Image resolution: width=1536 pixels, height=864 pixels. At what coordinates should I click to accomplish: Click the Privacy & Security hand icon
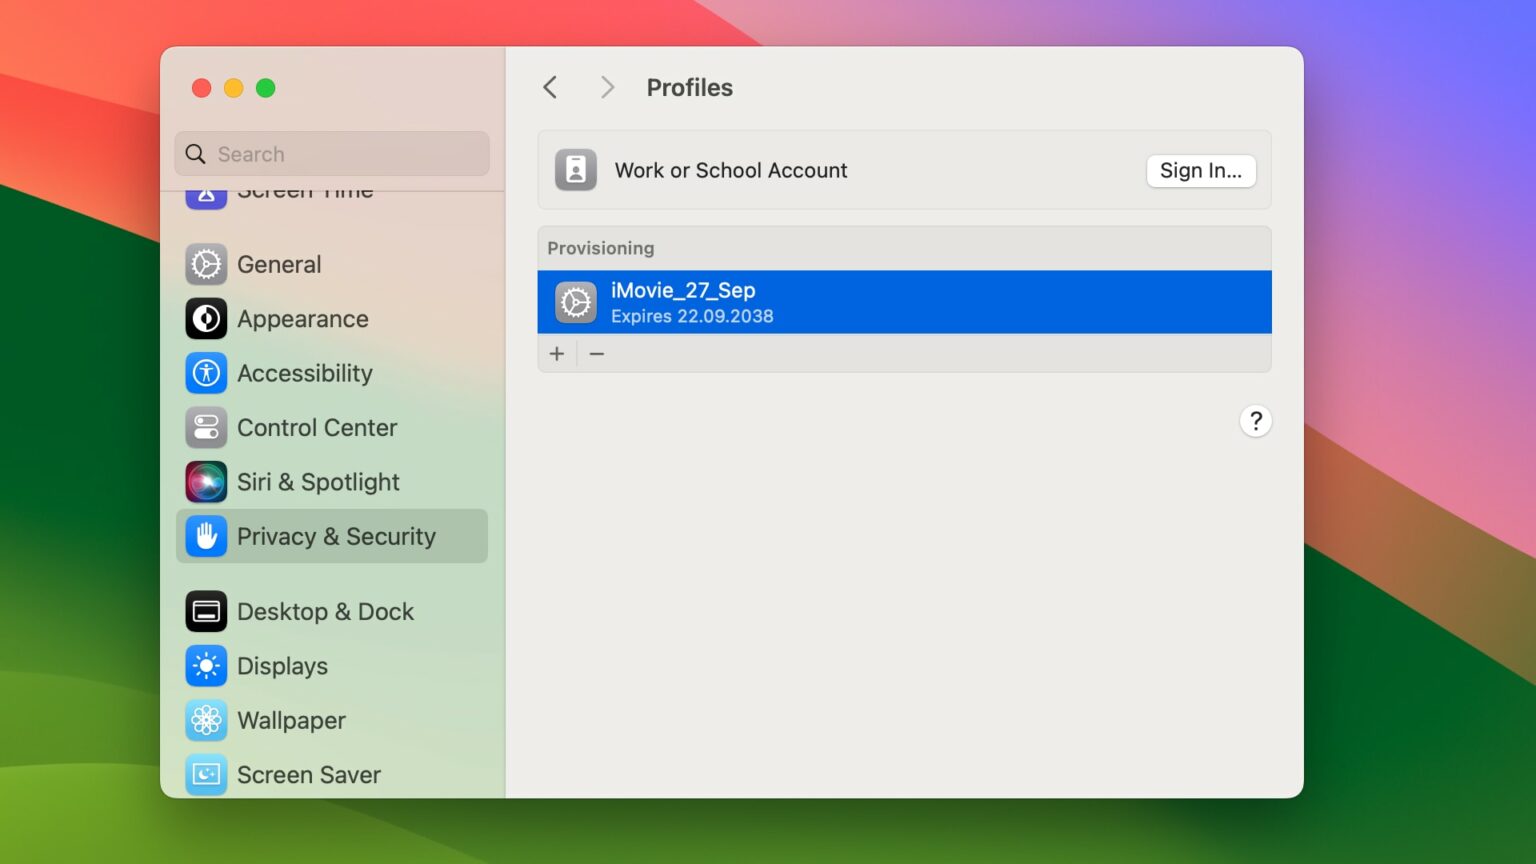click(x=206, y=536)
